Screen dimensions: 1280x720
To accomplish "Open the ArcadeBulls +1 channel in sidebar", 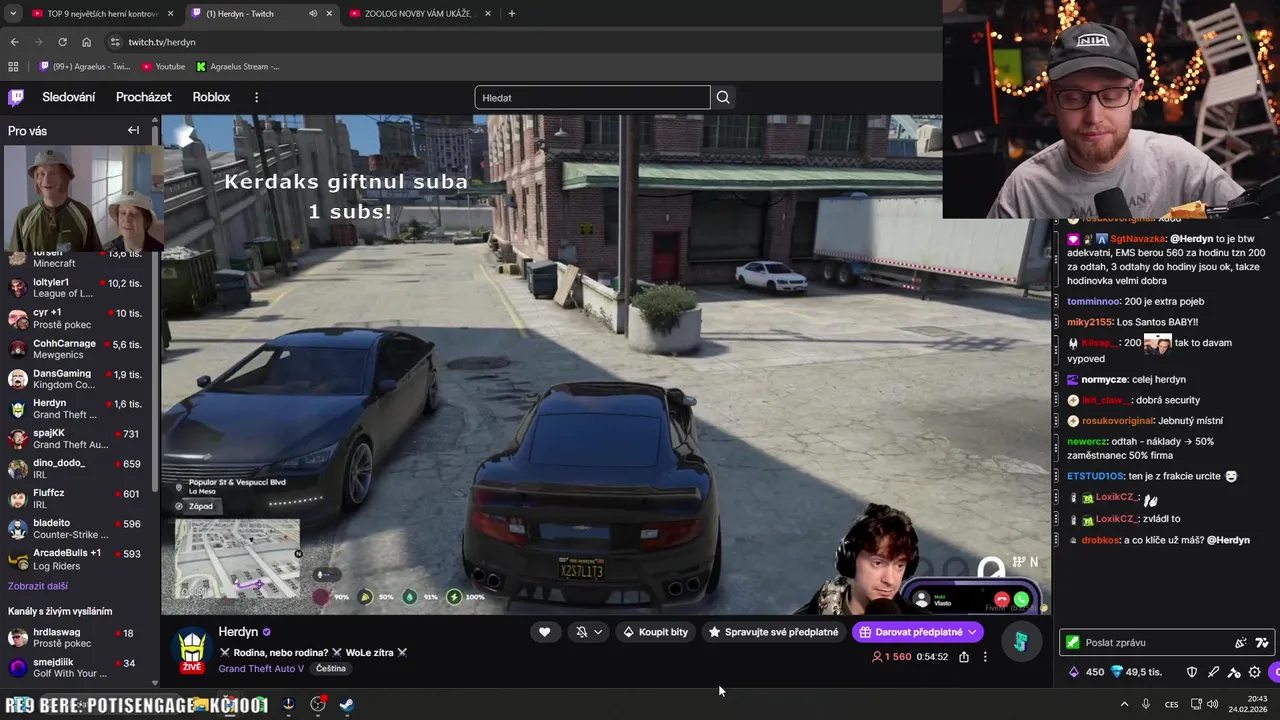I will pyautogui.click(x=78, y=559).
